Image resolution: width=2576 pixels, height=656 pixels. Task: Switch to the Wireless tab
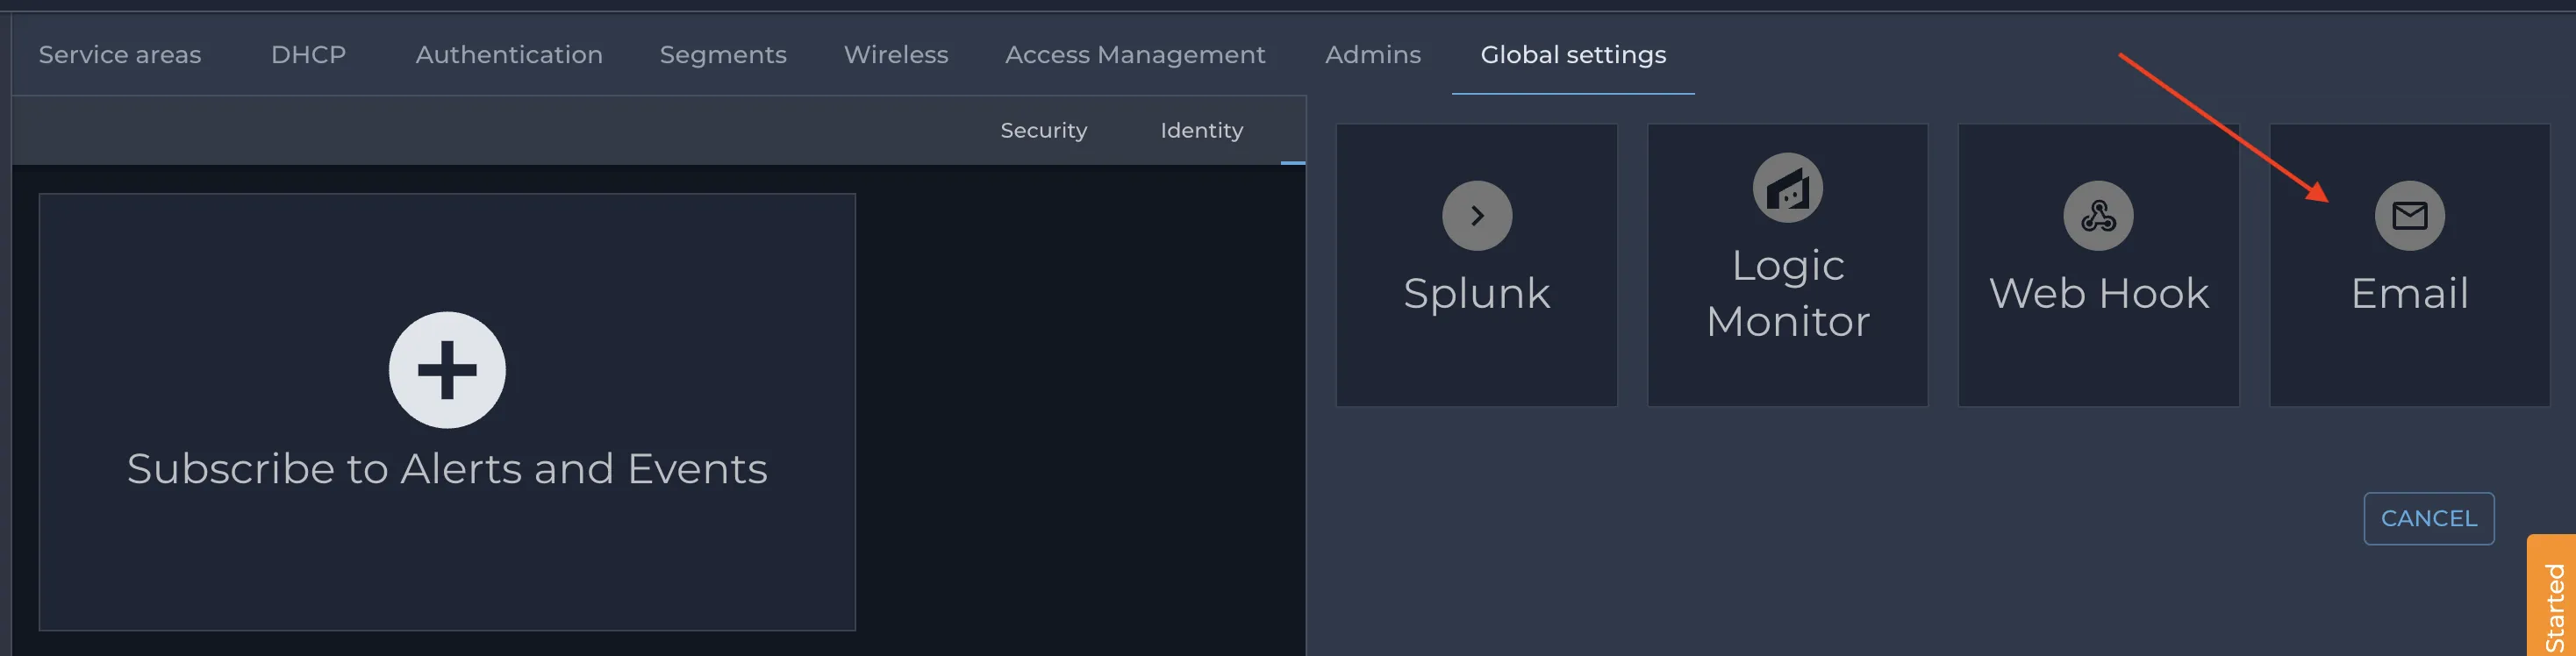pyautogui.click(x=896, y=55)
